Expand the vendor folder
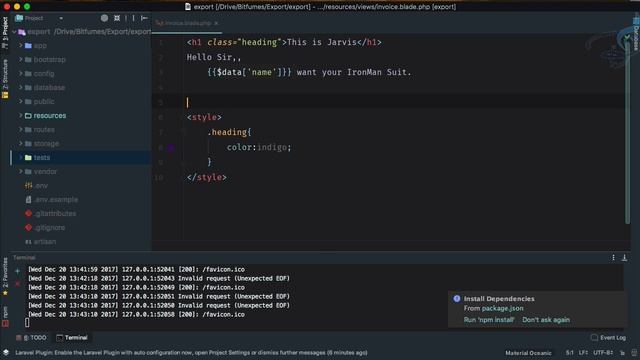This screenshot has height=360, width=640. pos(20,171)
